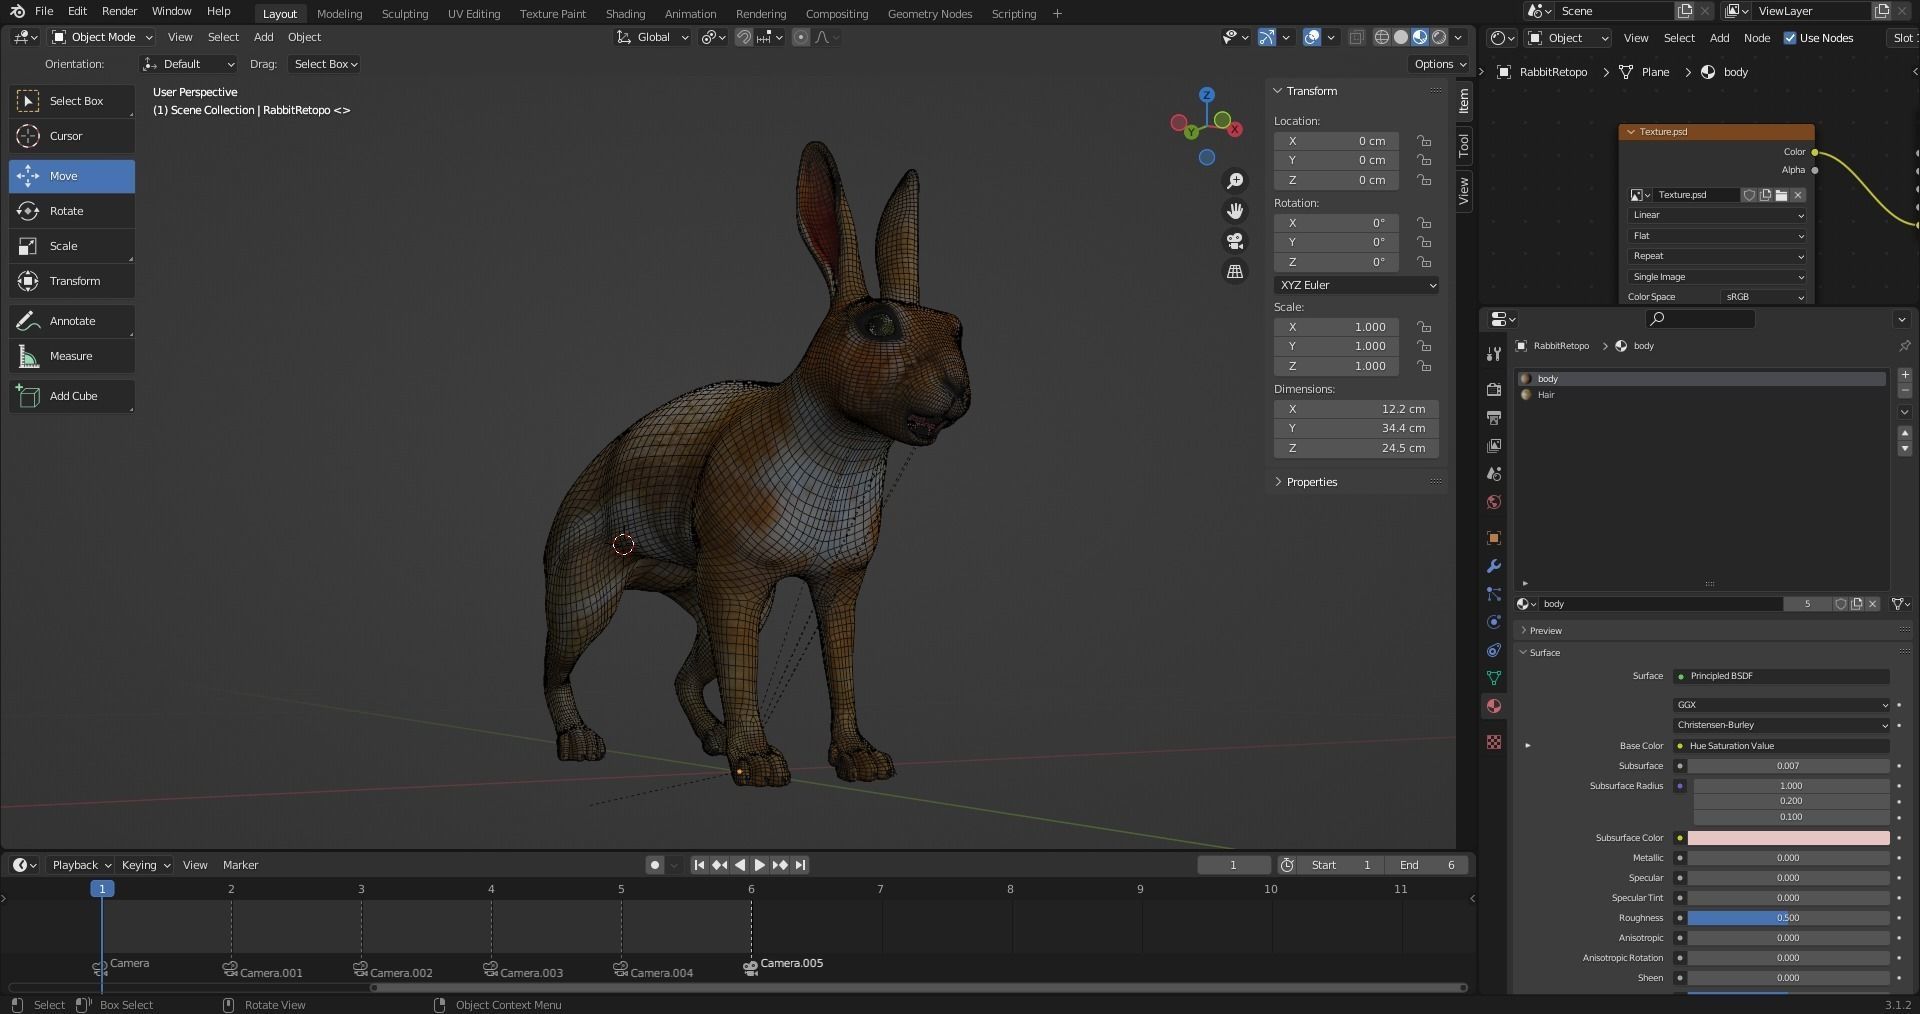The height and width of the screenshot is (1014, 1920).
Task: Open the XYZ Euler rotation mode dropdown
Action: point(1356,285)
